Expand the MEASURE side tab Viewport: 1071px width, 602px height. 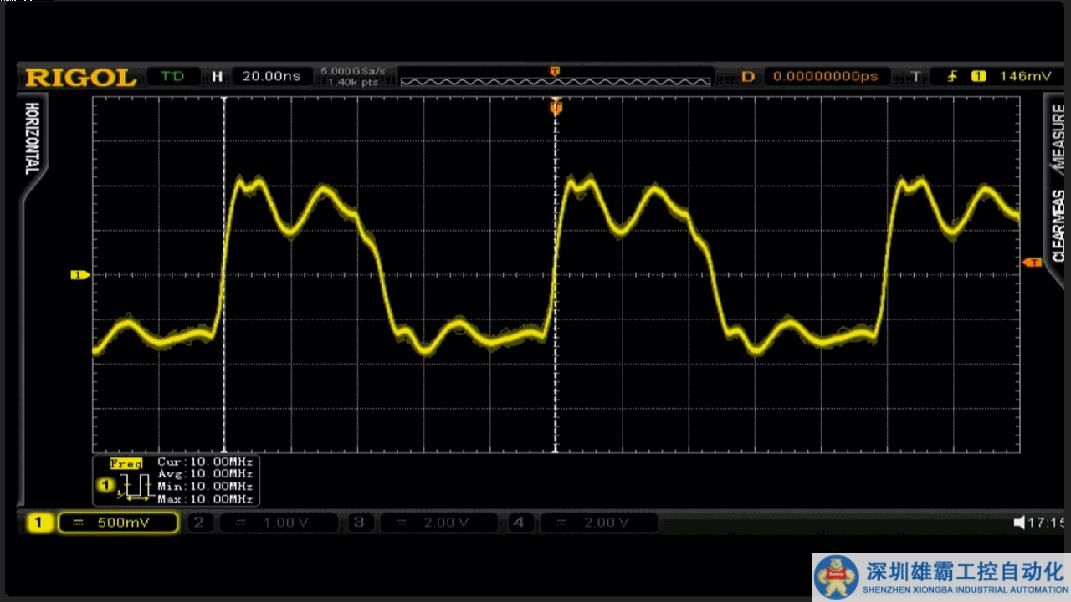coord(1056,137)
